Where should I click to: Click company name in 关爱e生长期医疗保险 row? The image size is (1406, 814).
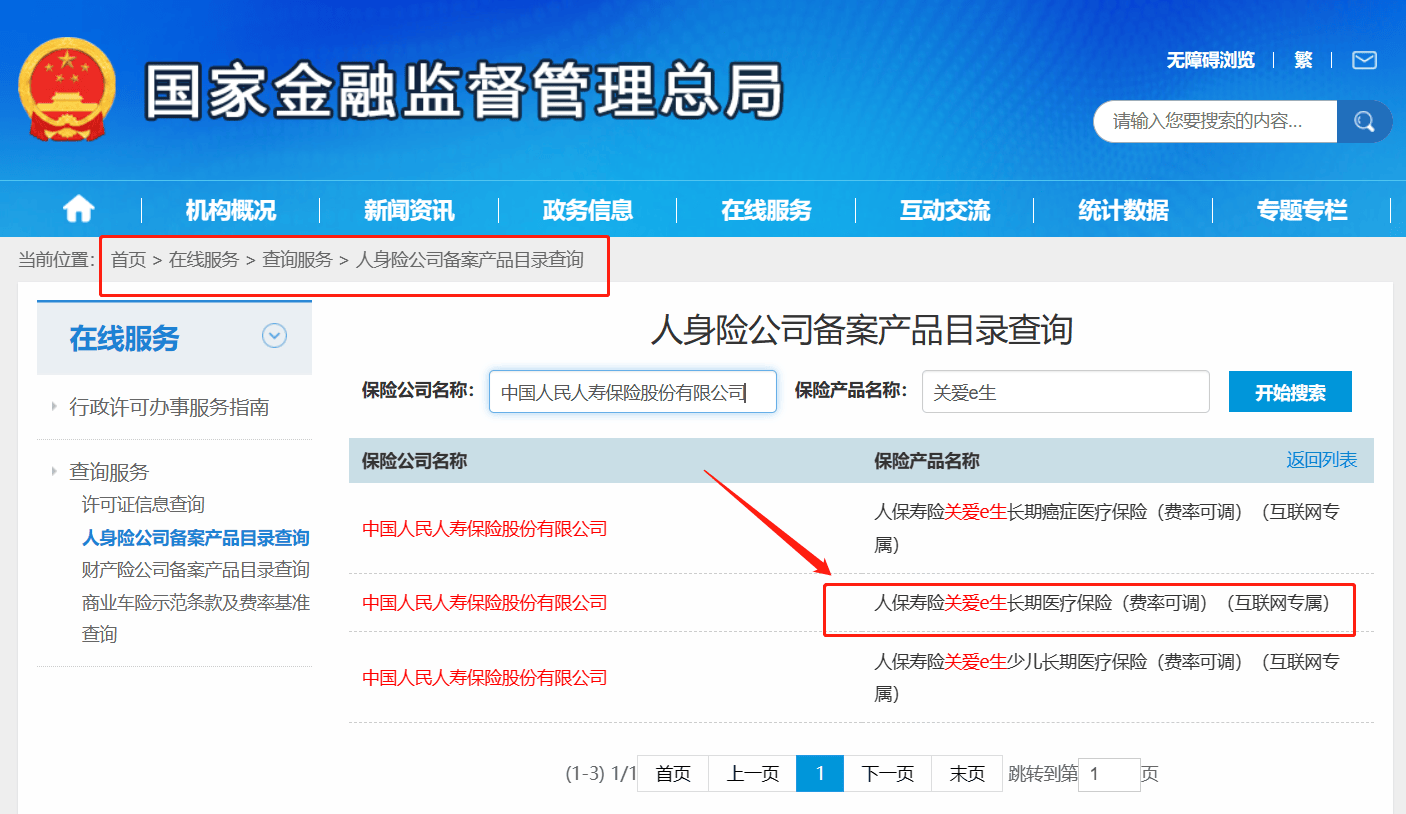click(485, 602)
